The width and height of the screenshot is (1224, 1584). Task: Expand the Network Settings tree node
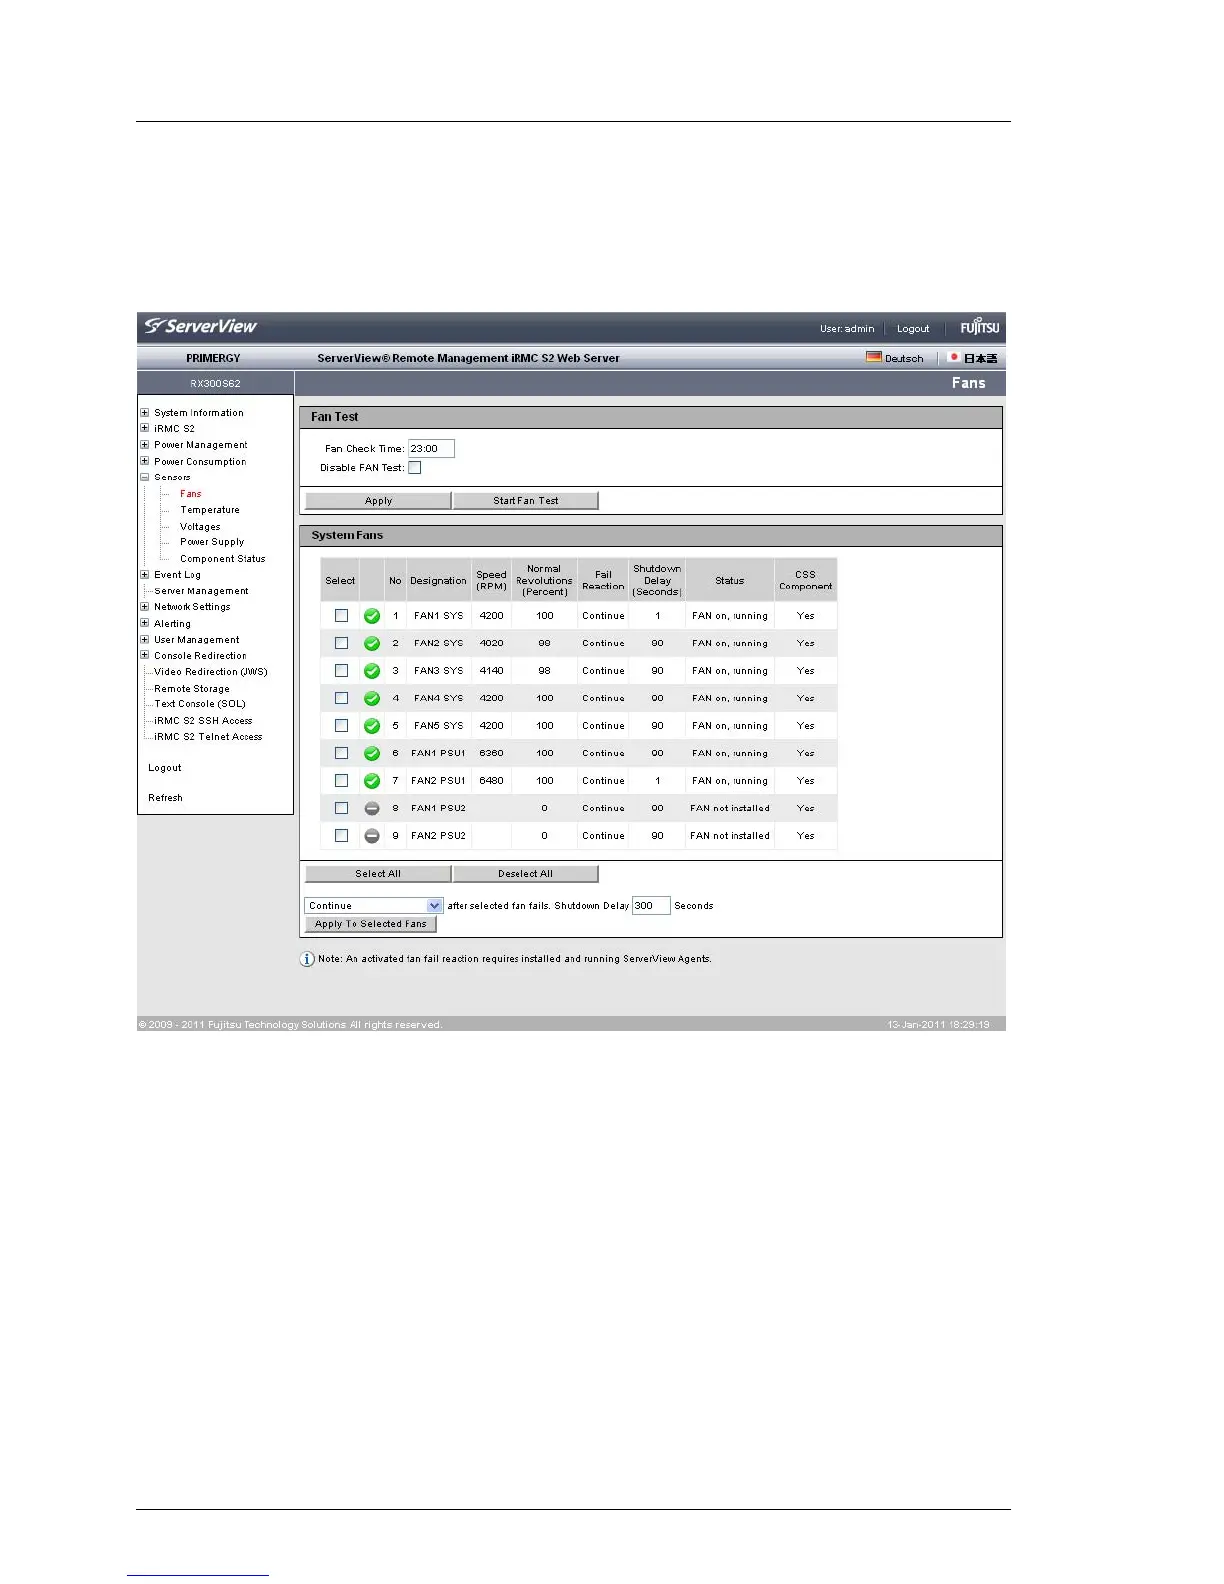145,607
